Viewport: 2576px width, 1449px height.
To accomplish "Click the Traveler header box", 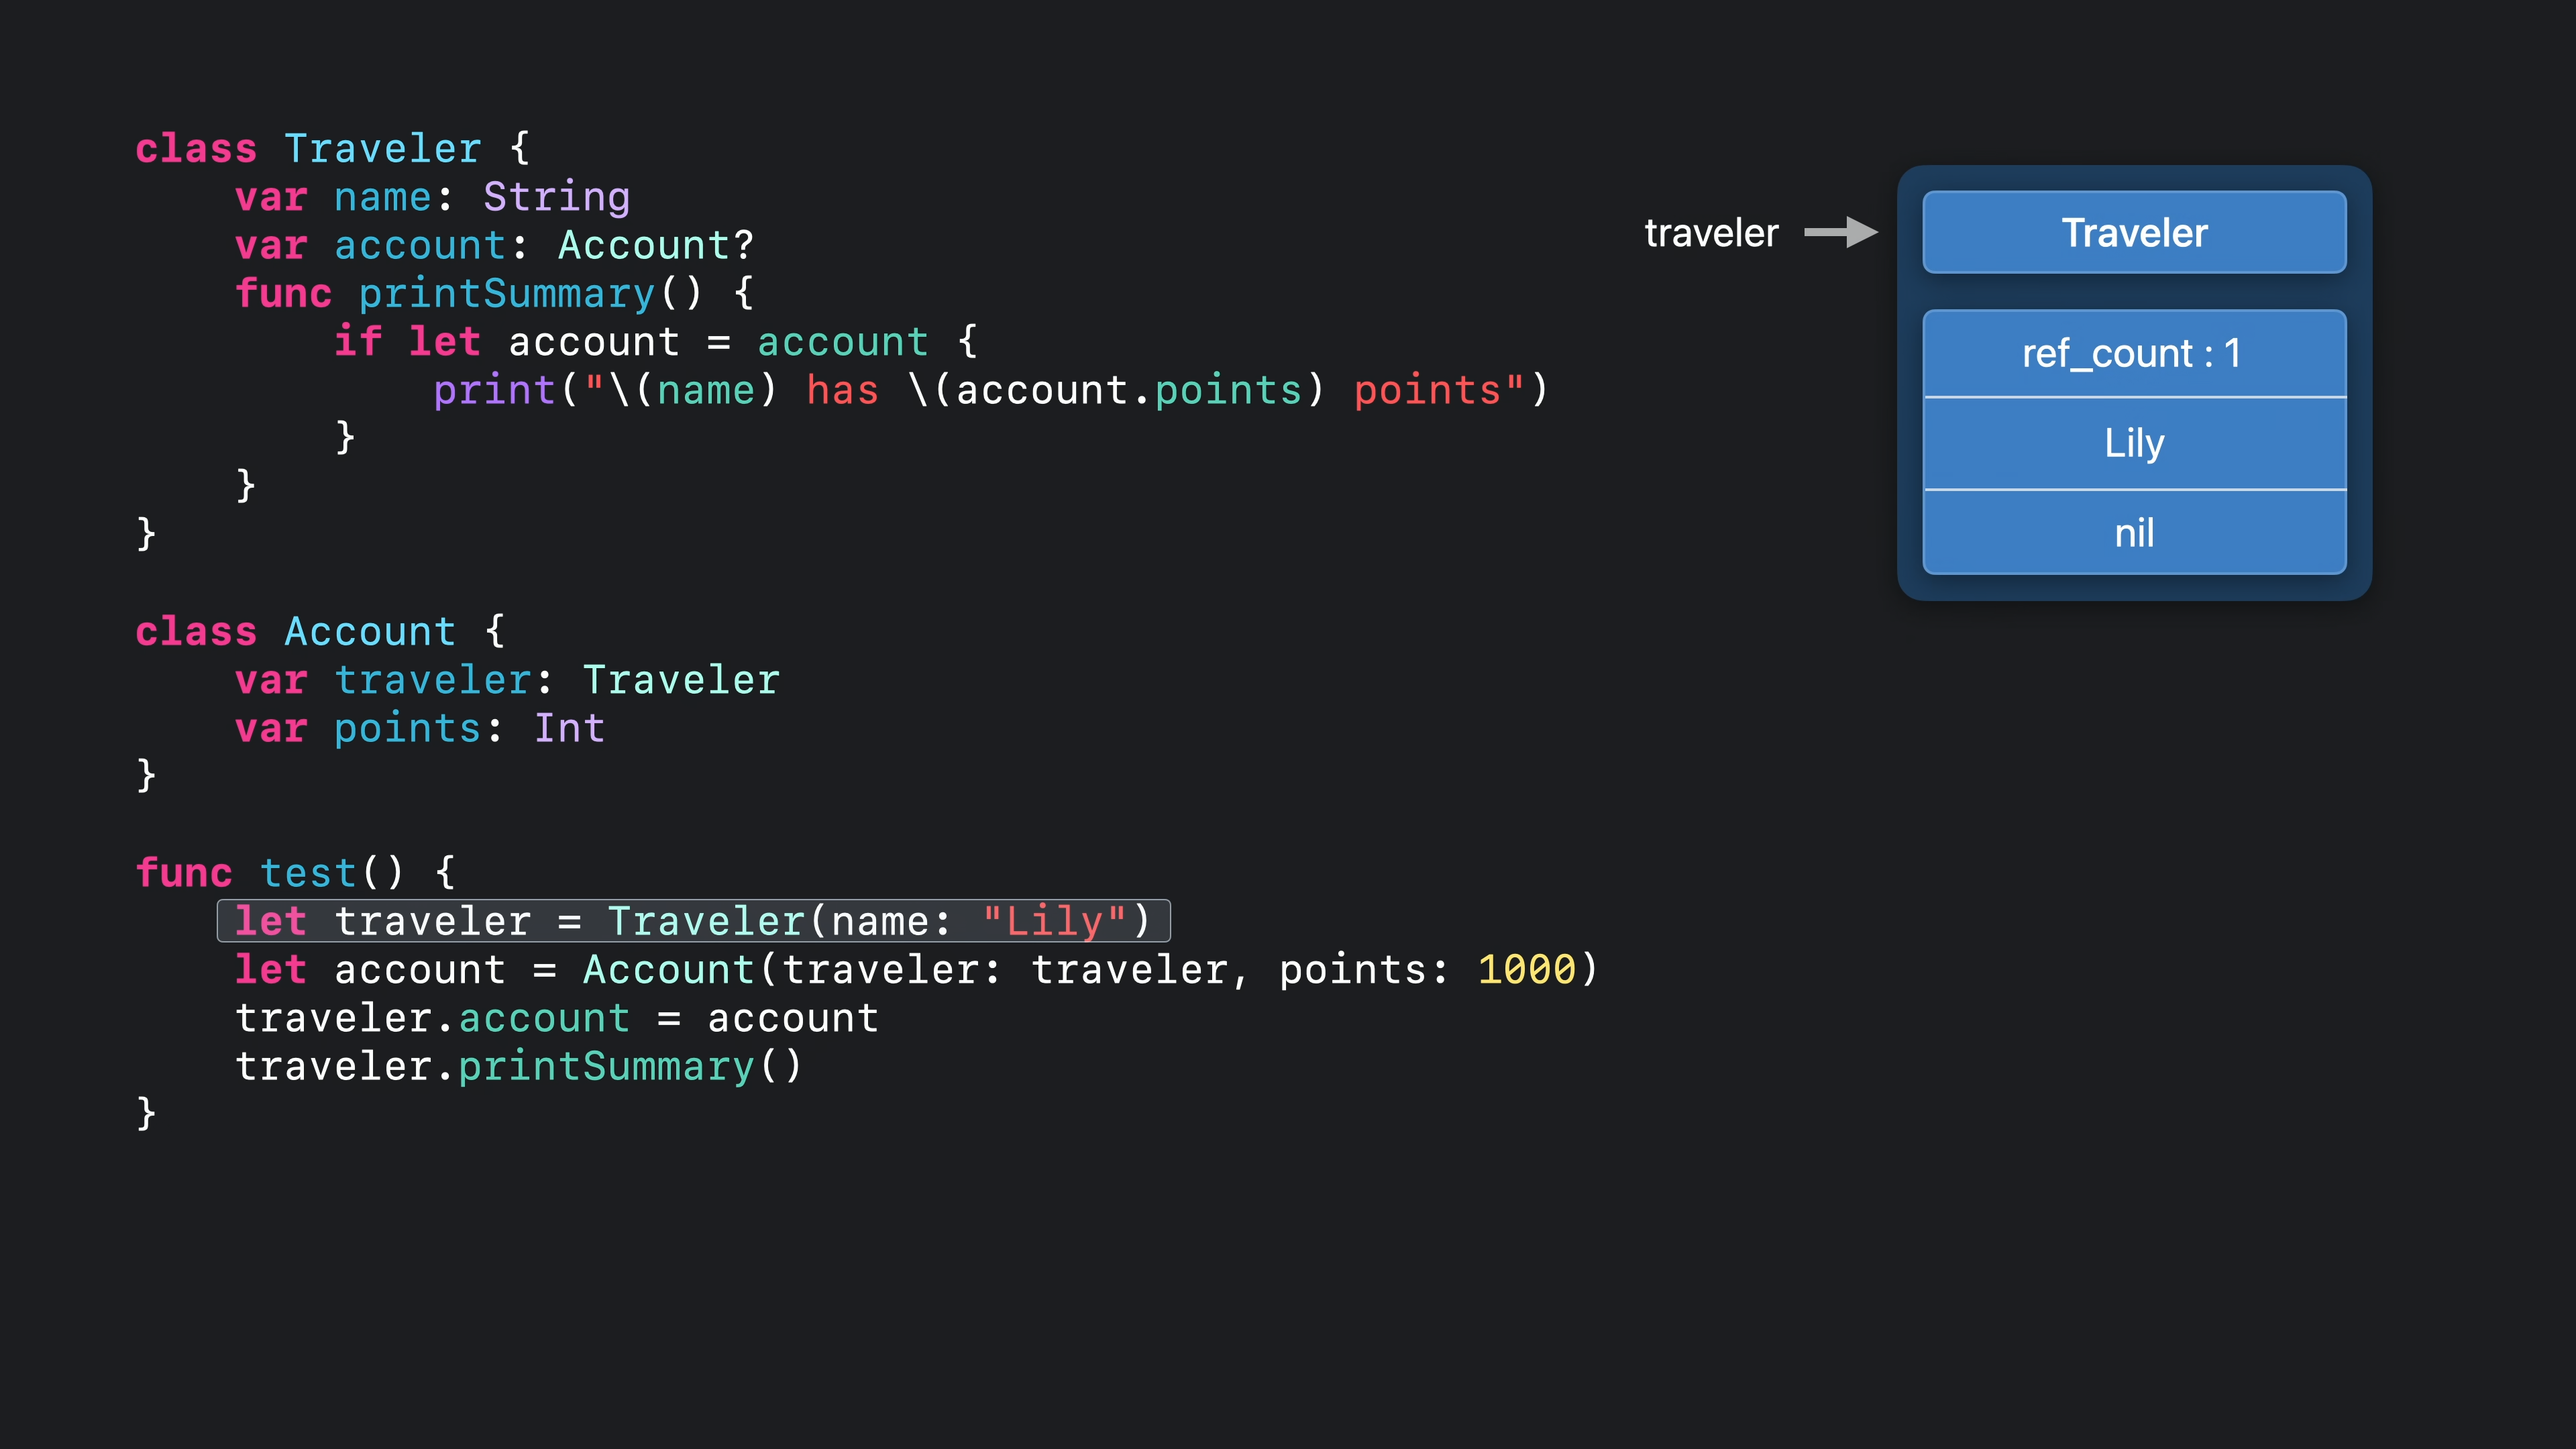I will [x=2134, y=232].
